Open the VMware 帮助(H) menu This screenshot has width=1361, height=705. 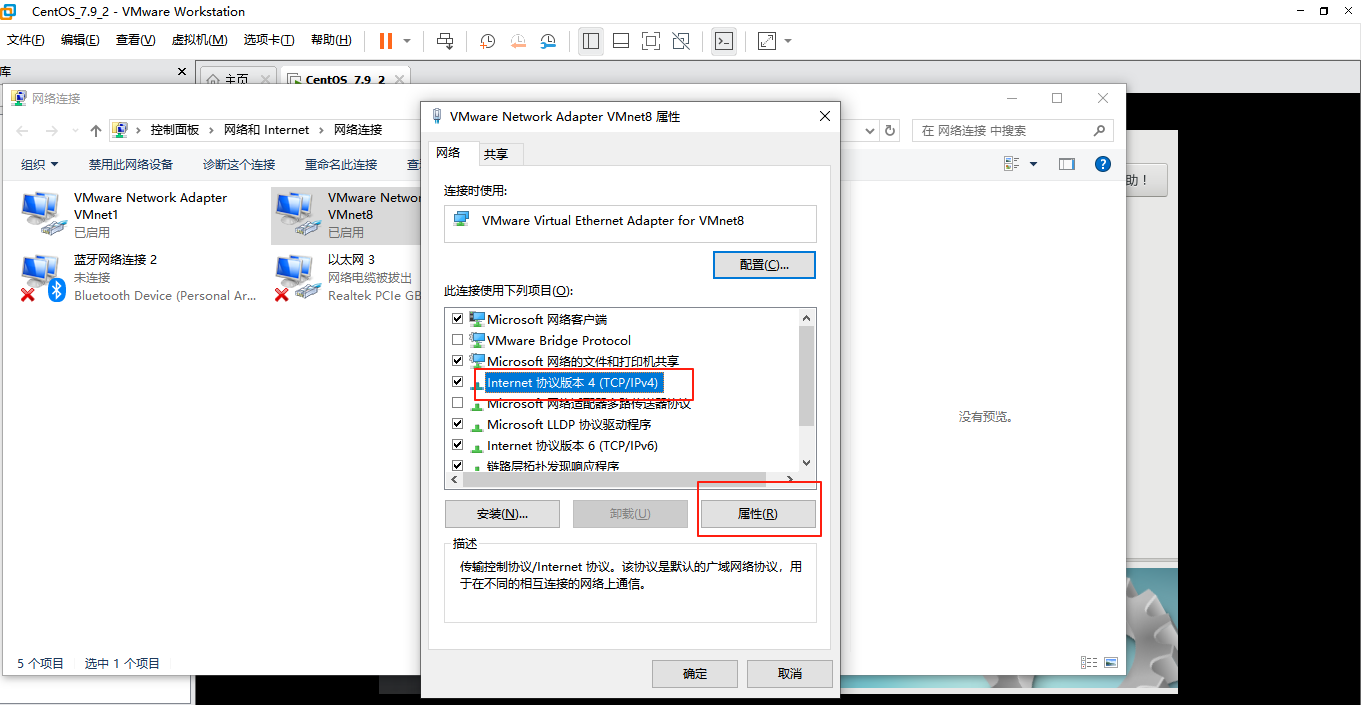pyautogui.click(x=331, y=40)
